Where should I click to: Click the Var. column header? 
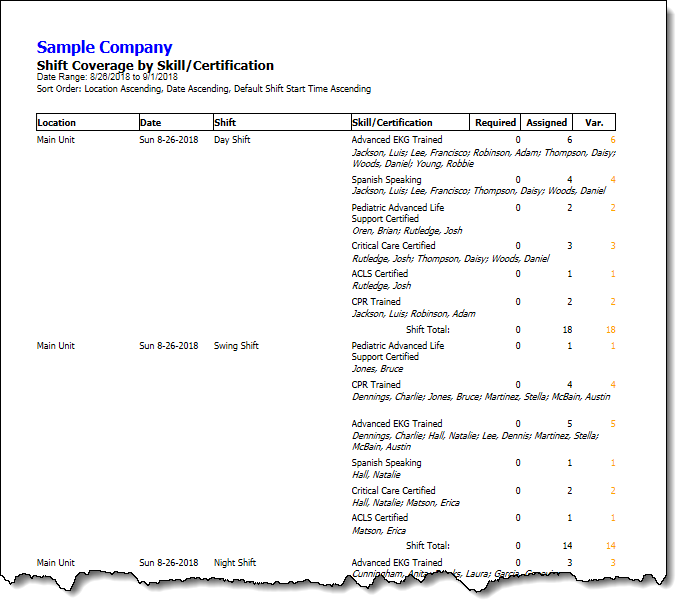tap(594, 123)
